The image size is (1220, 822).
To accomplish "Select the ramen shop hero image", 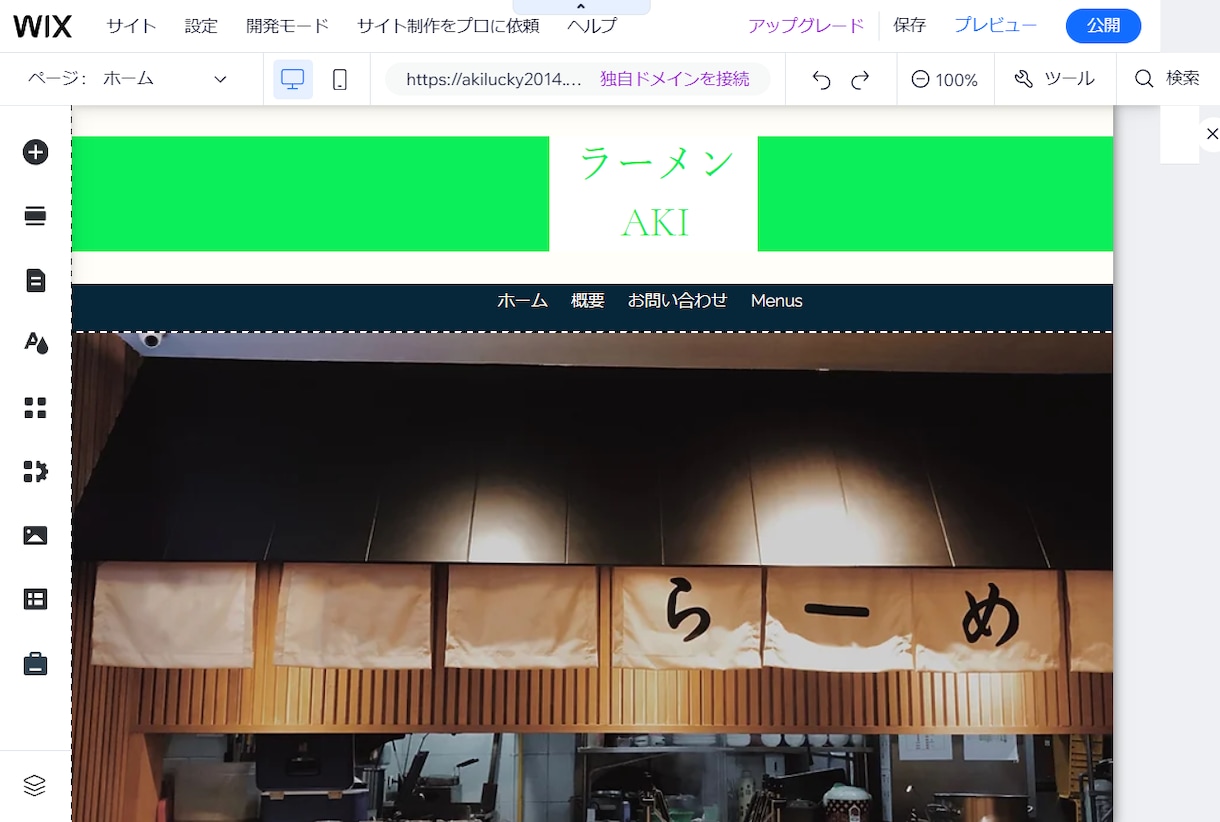I will (x=592, y=577).
